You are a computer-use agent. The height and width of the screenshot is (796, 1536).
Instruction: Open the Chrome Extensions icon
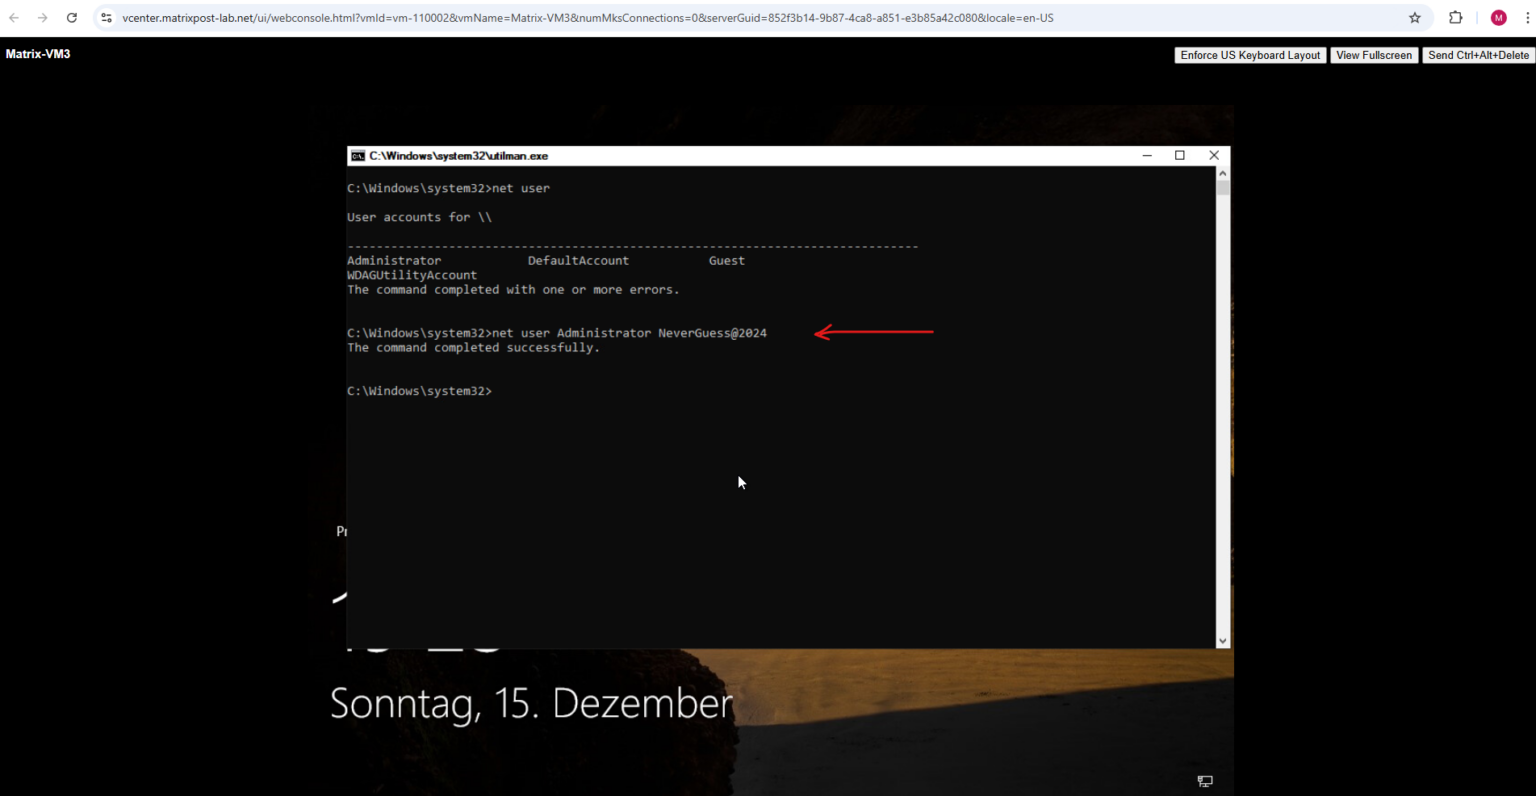1456,17
